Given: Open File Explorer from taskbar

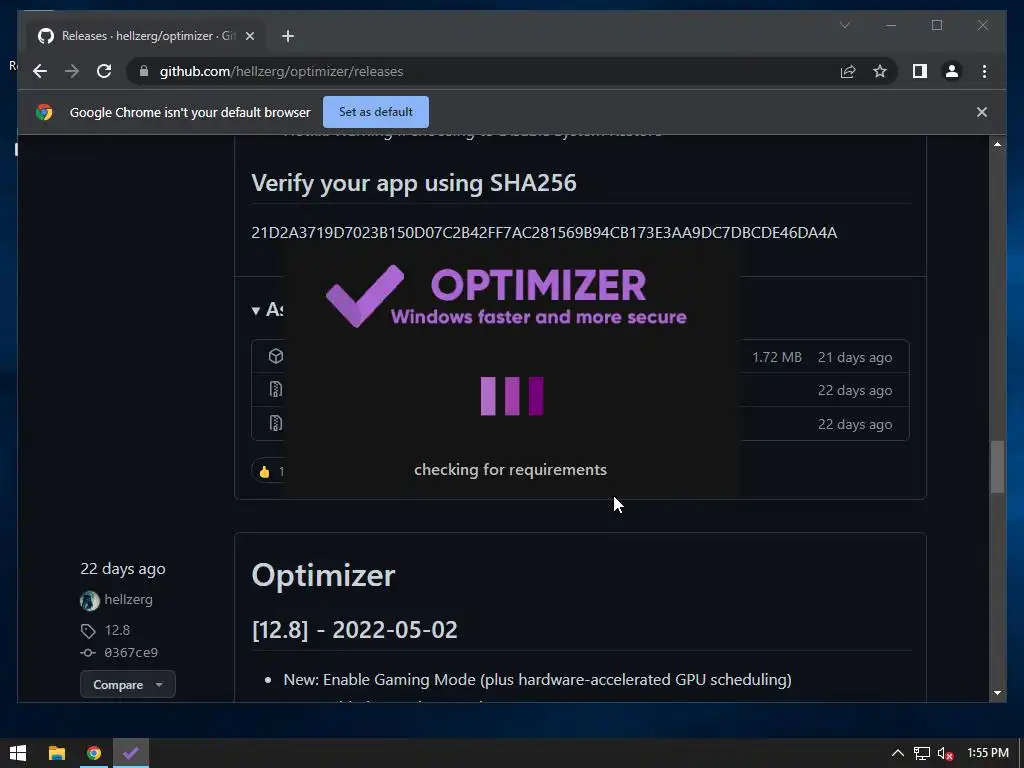Looking at the screenshot, I should tap(57, 753).
